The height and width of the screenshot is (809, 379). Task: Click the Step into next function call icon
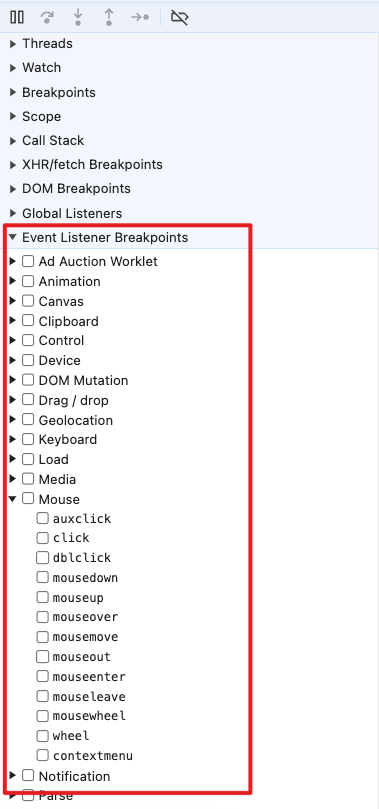click(78, 18)
